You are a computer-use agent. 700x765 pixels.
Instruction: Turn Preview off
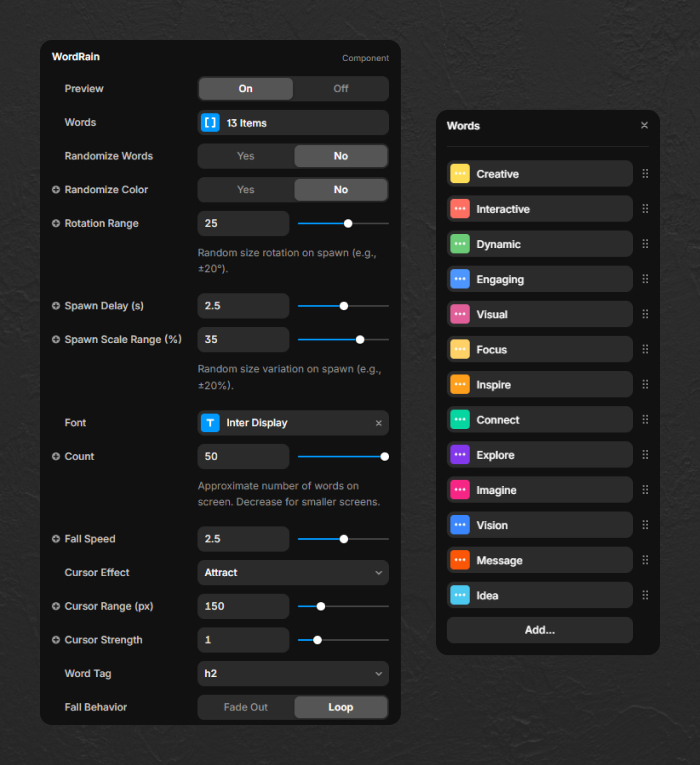(x=341, y=89)
